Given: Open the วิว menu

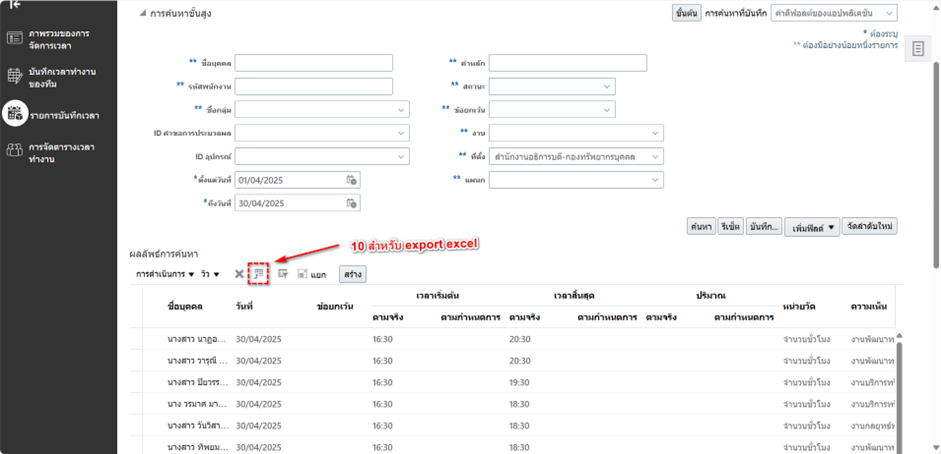Looking at the screenshot, I should 210,274.
